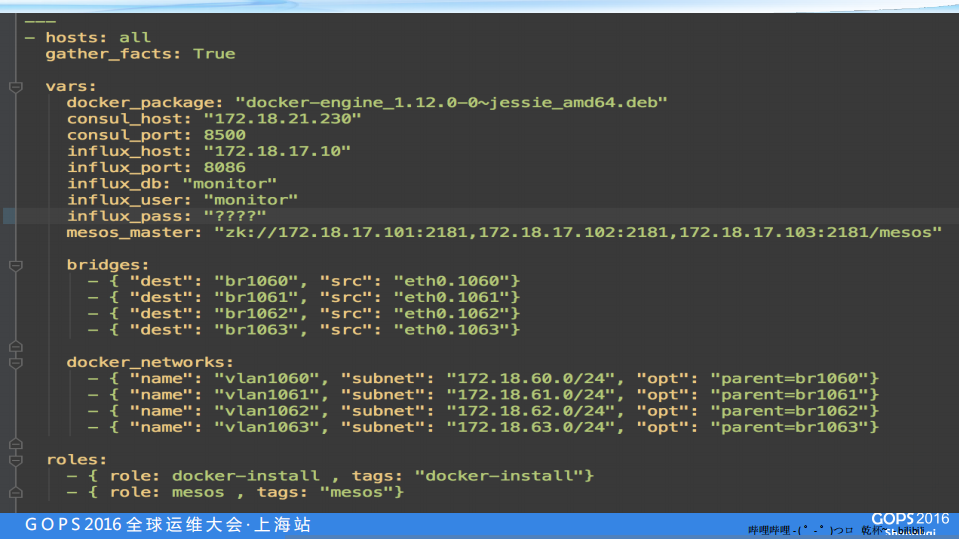Screen dimensions: 959x539
Task: Click the gather_facts True value
Action: click(x=214, y=53)
